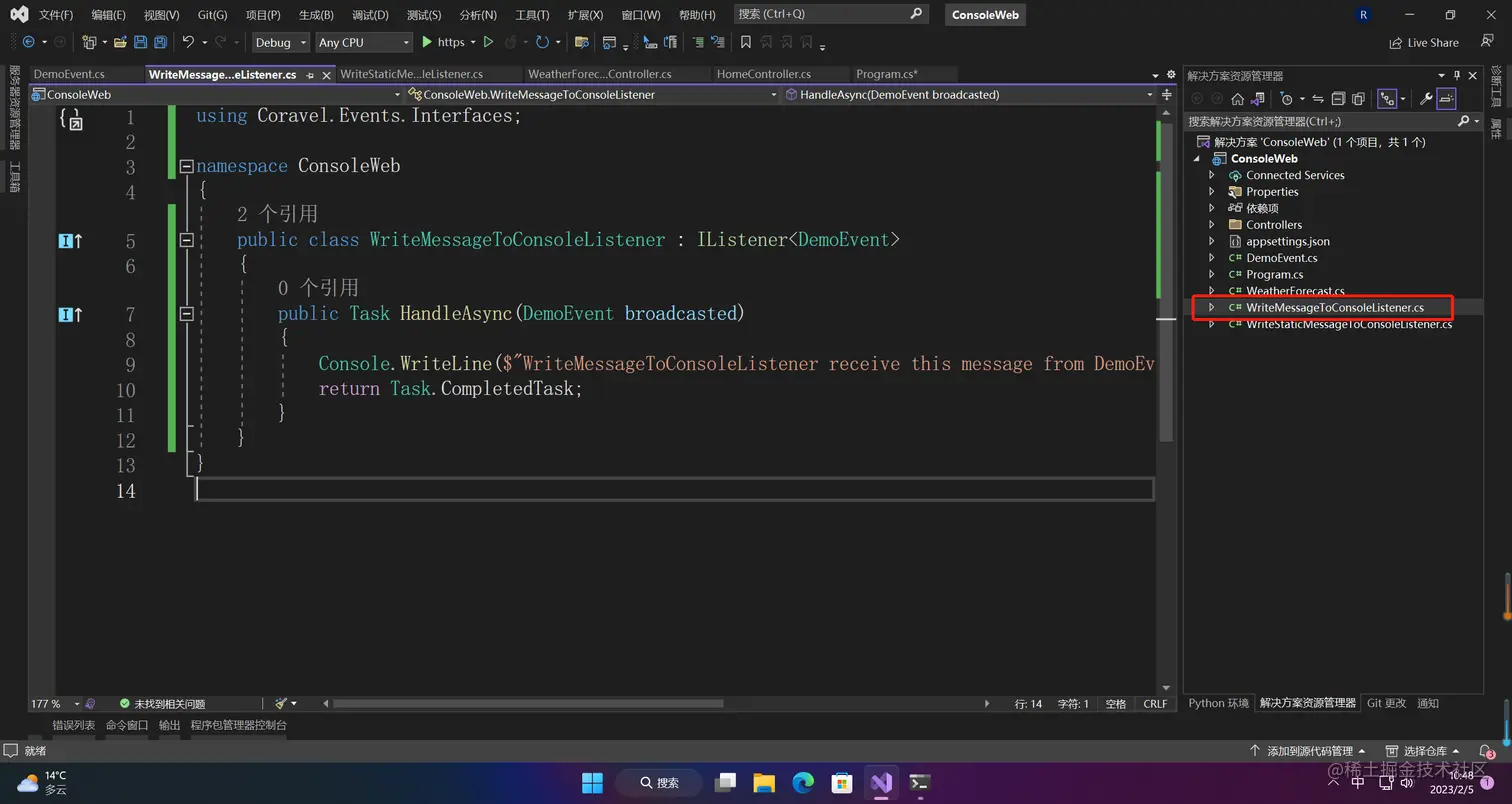Viewport: 1512px width, 804px height.
Task: Click the top search box 搜索 (Ctrl+Q)
Action: [x=831, y=14]
